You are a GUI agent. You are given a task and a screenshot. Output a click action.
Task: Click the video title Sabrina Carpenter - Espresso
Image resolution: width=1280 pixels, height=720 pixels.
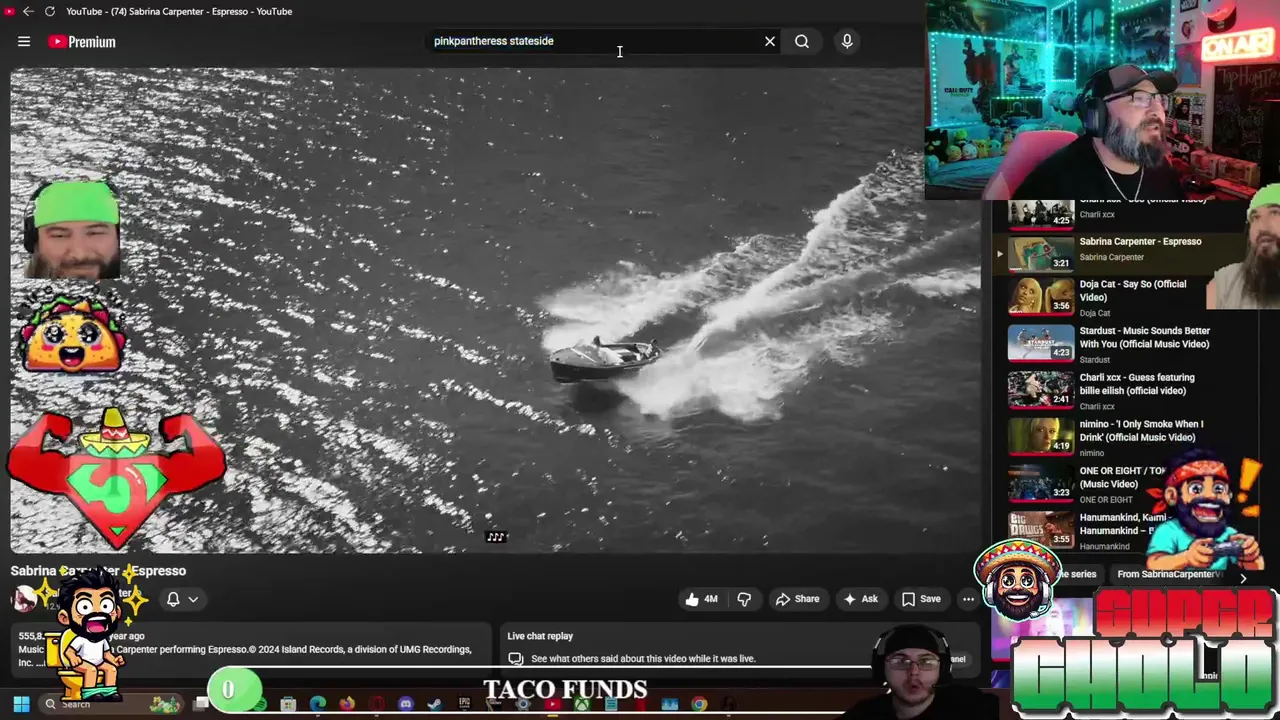(x=98, y=571)
